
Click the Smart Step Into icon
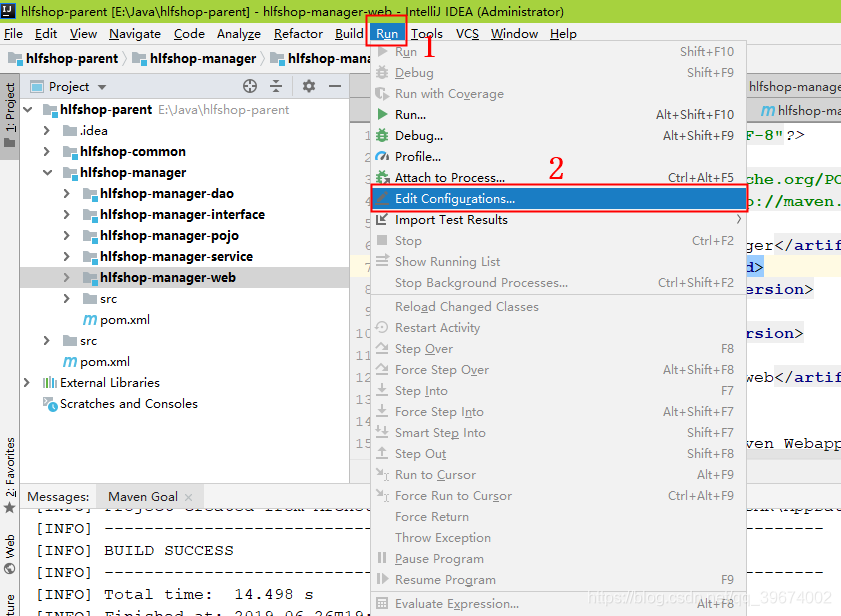[382, 432]
